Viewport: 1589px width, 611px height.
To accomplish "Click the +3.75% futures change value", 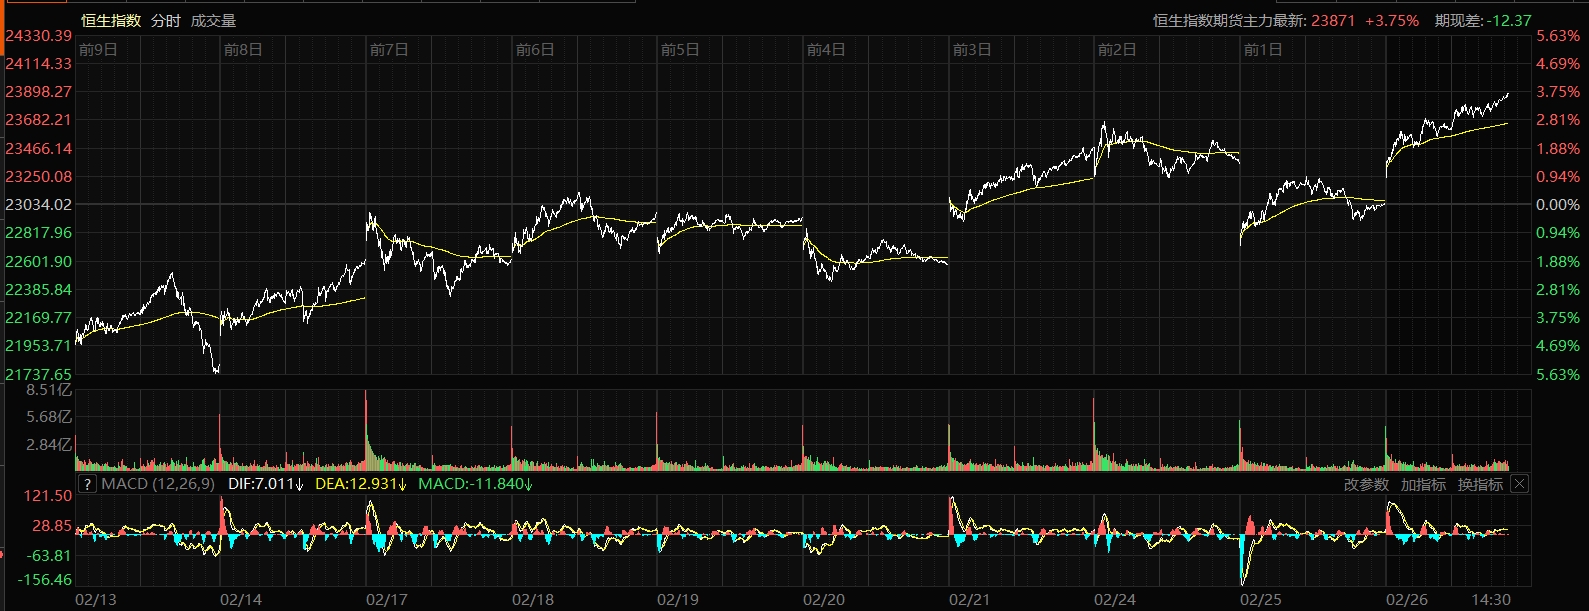I will point(1392,20).
